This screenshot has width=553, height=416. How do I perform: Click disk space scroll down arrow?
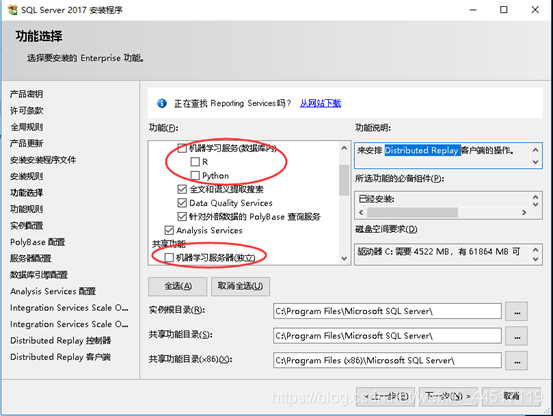click(535, 259)
